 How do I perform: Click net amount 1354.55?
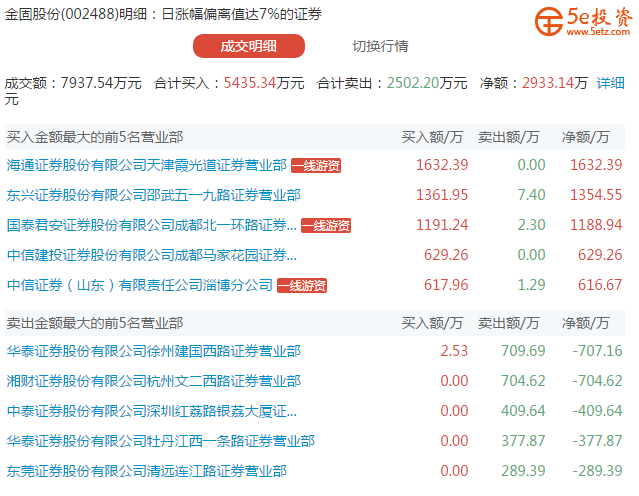click(596, 195)
